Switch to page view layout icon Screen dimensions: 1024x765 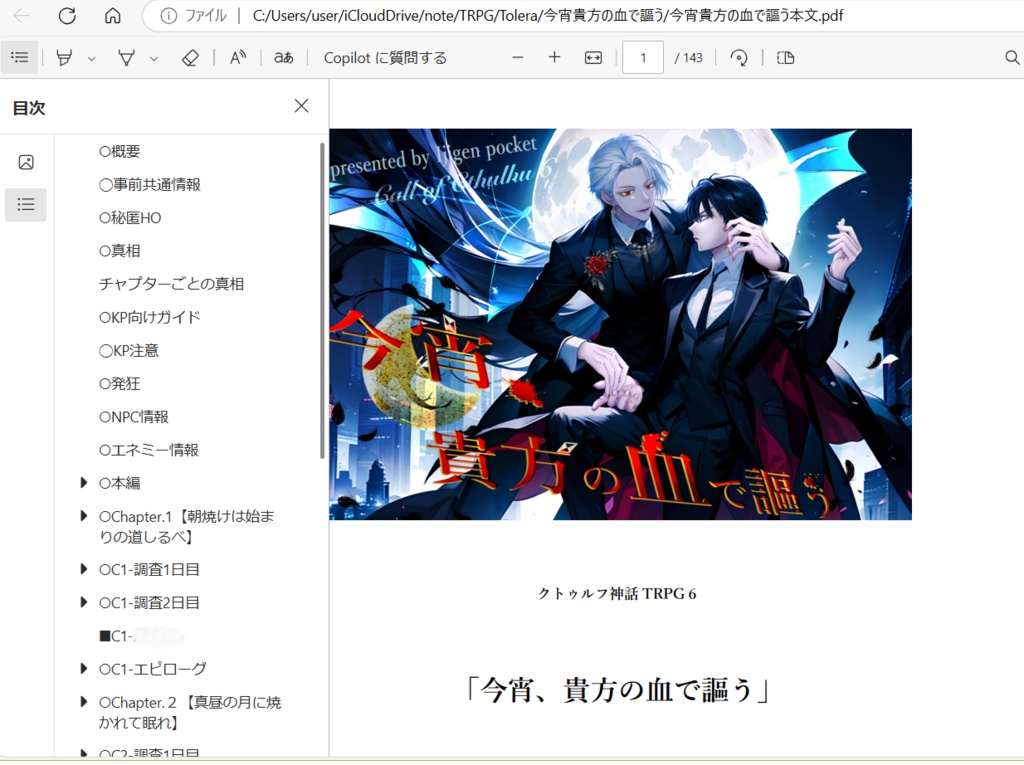point(786,57)
